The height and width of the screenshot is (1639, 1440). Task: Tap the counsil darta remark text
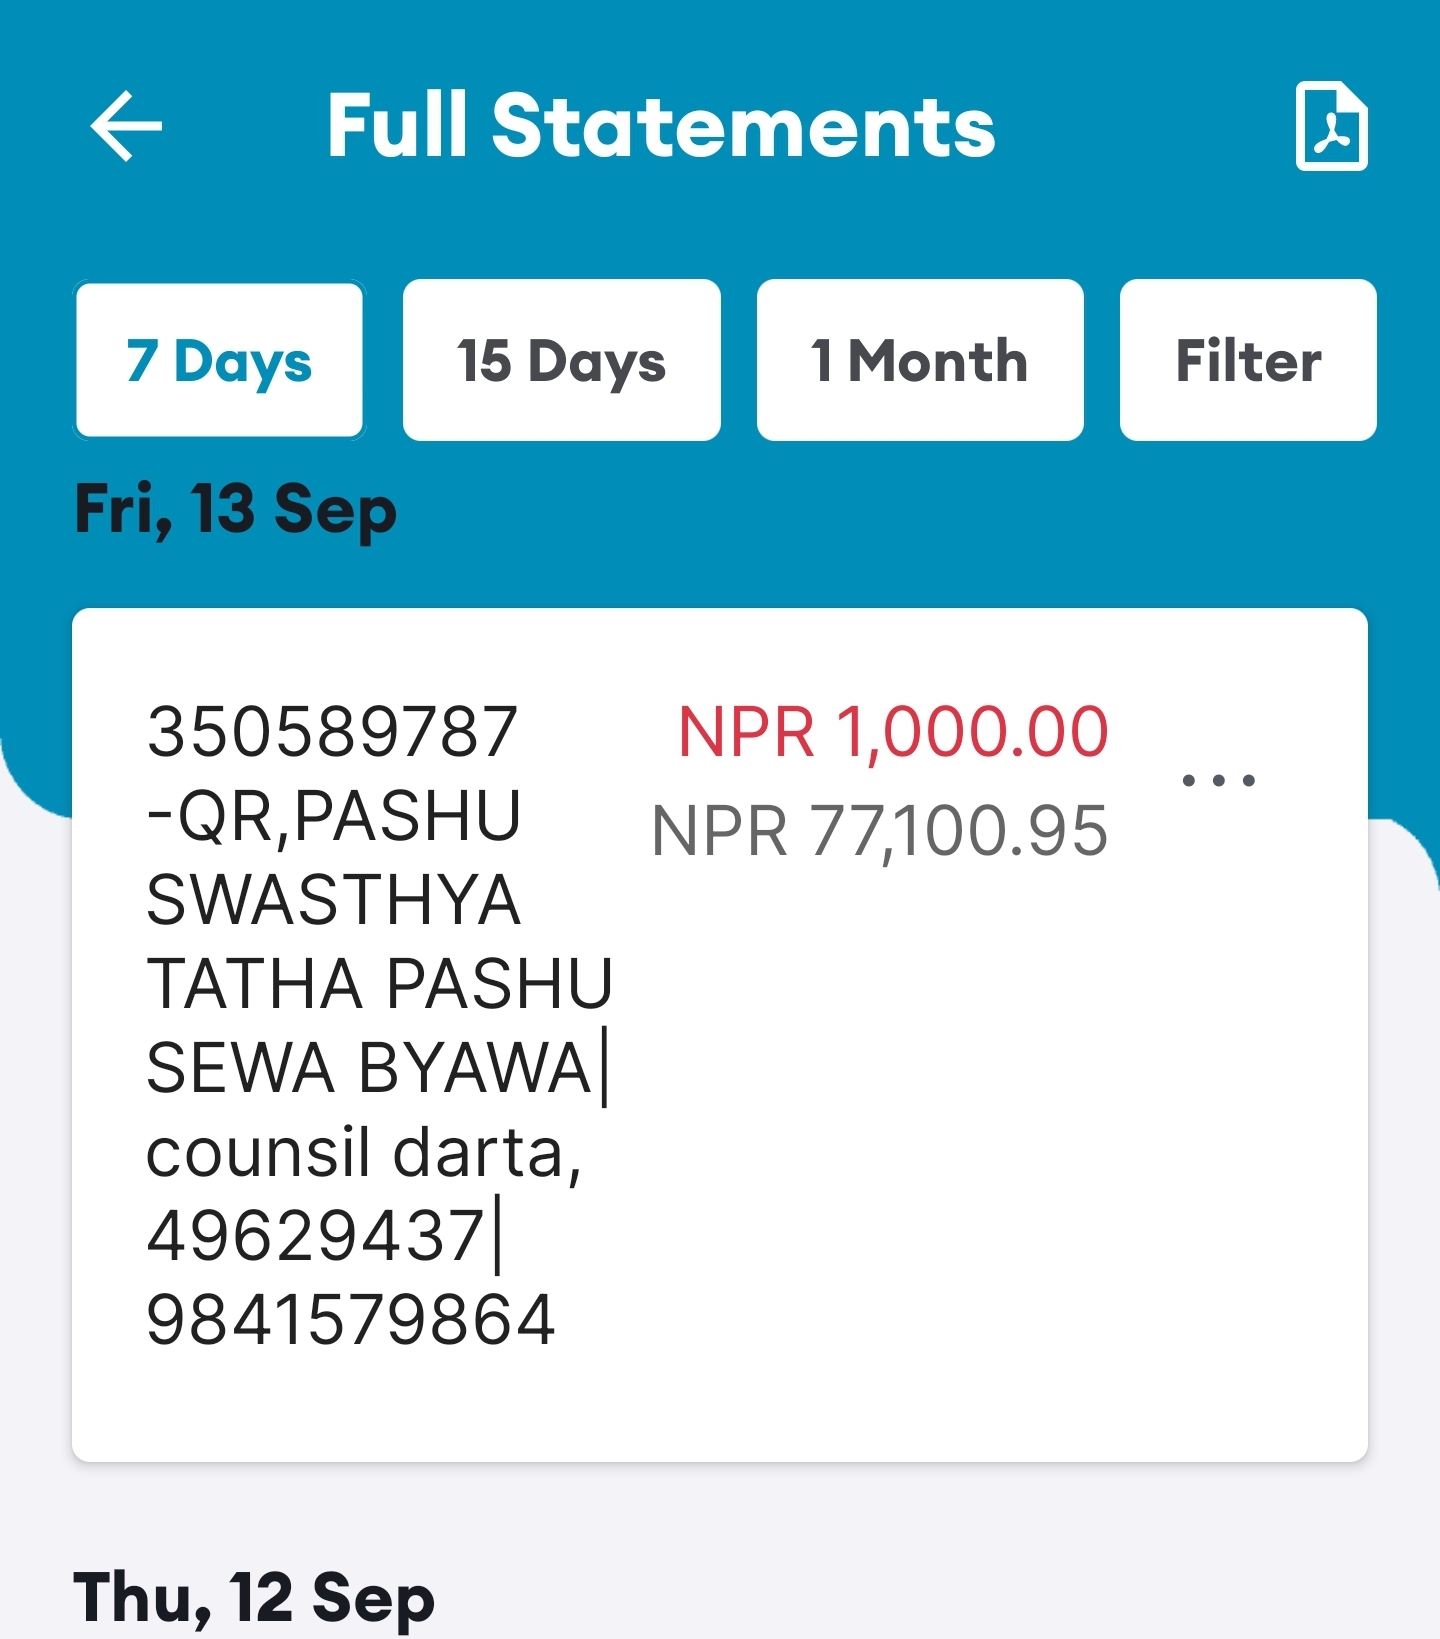[364, 1152]
